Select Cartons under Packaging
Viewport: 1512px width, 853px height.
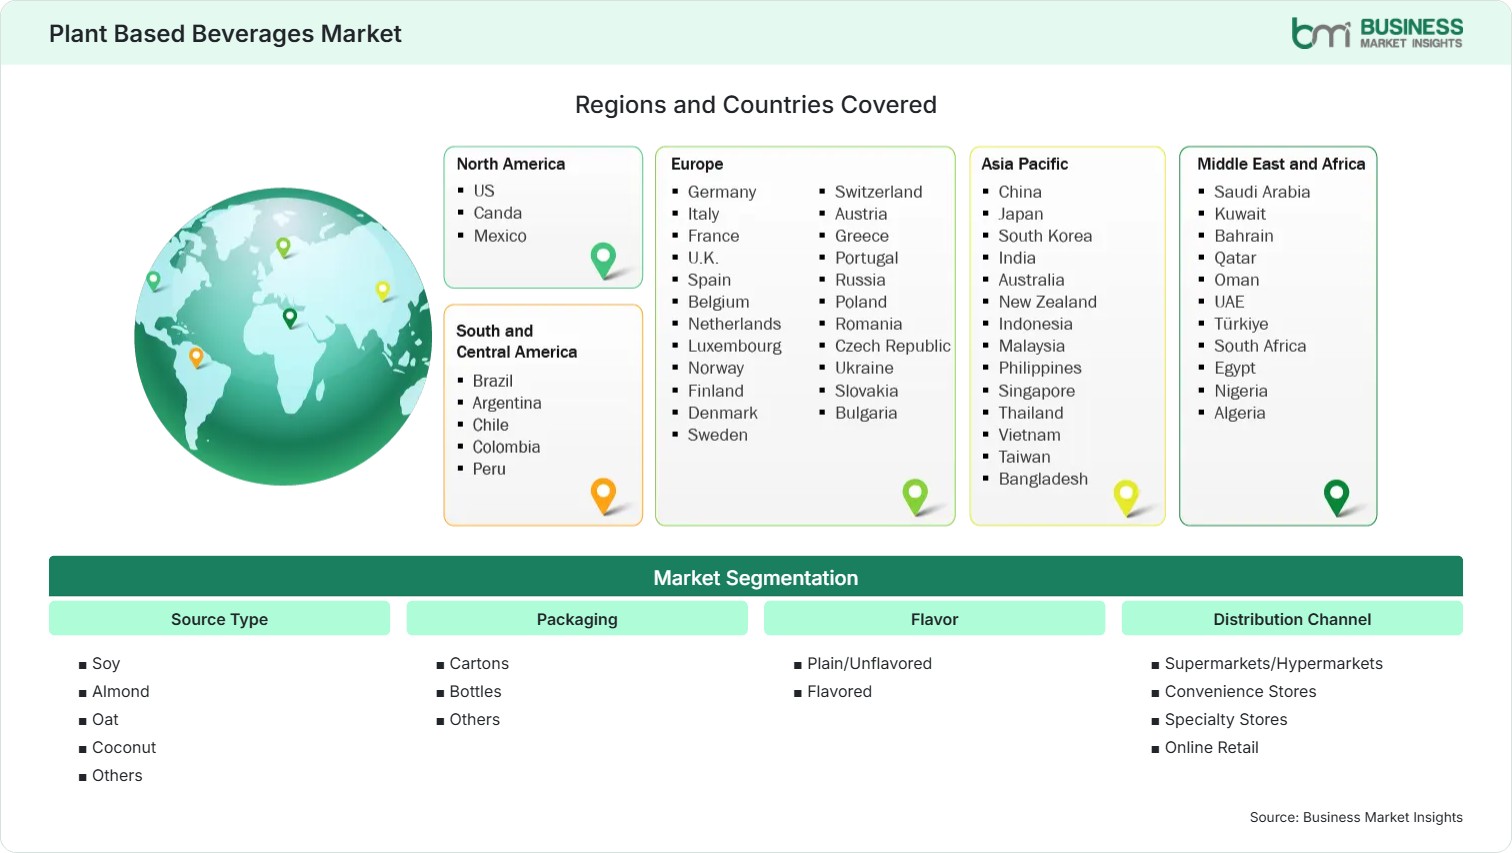point(479,664)
